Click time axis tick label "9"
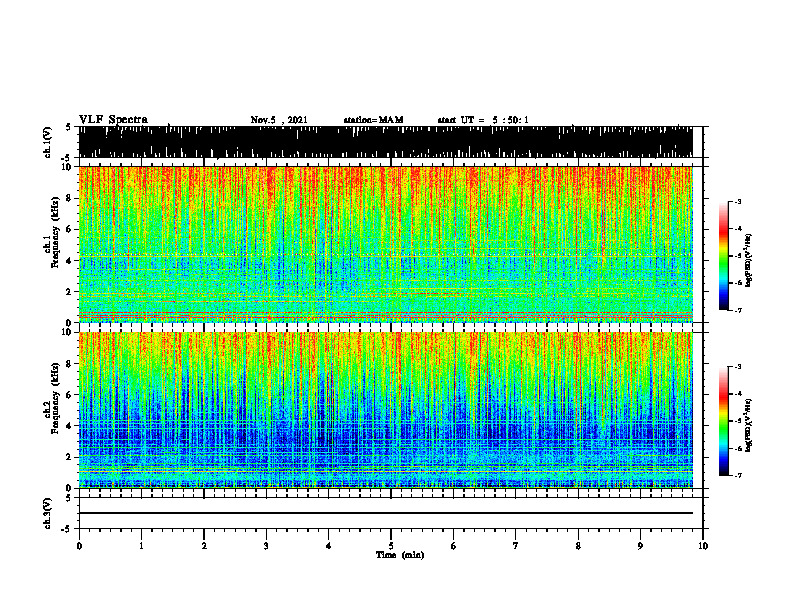The height and width of the screenshot is (612, 792). 640,546
